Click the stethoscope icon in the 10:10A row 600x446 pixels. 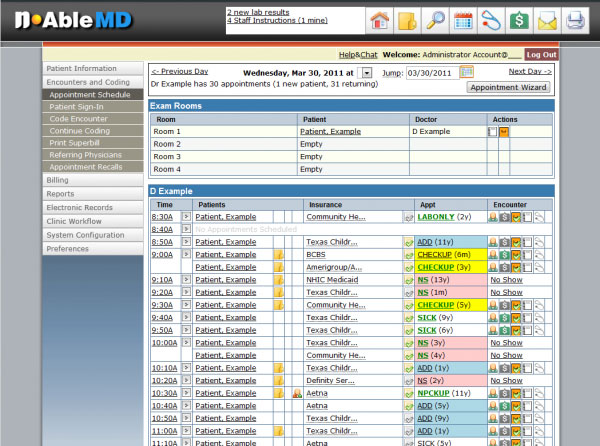pyautogui.click(x=540, y=368)
